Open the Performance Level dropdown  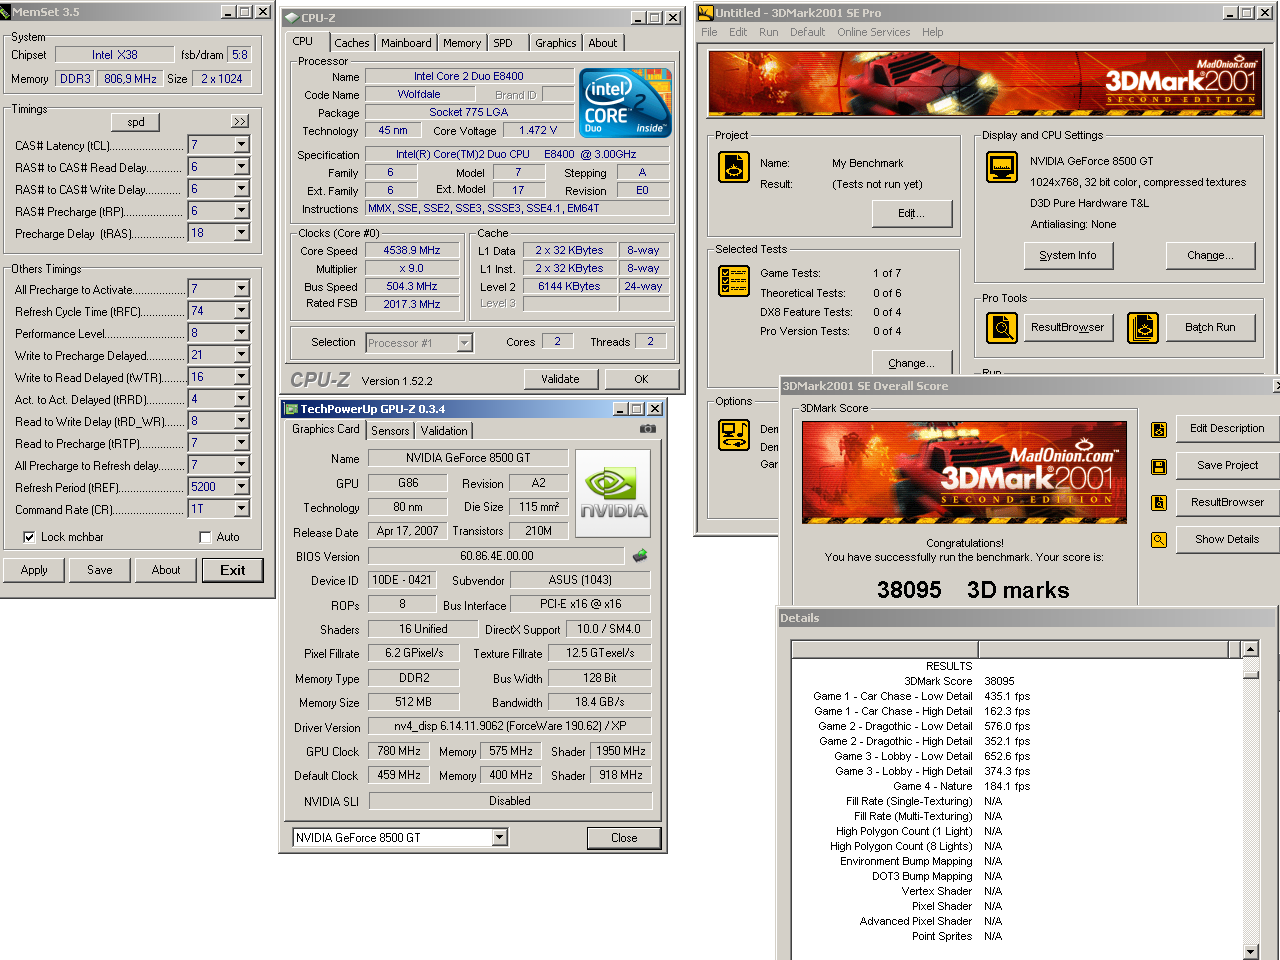pyautogui.click(x=241, y=333)
